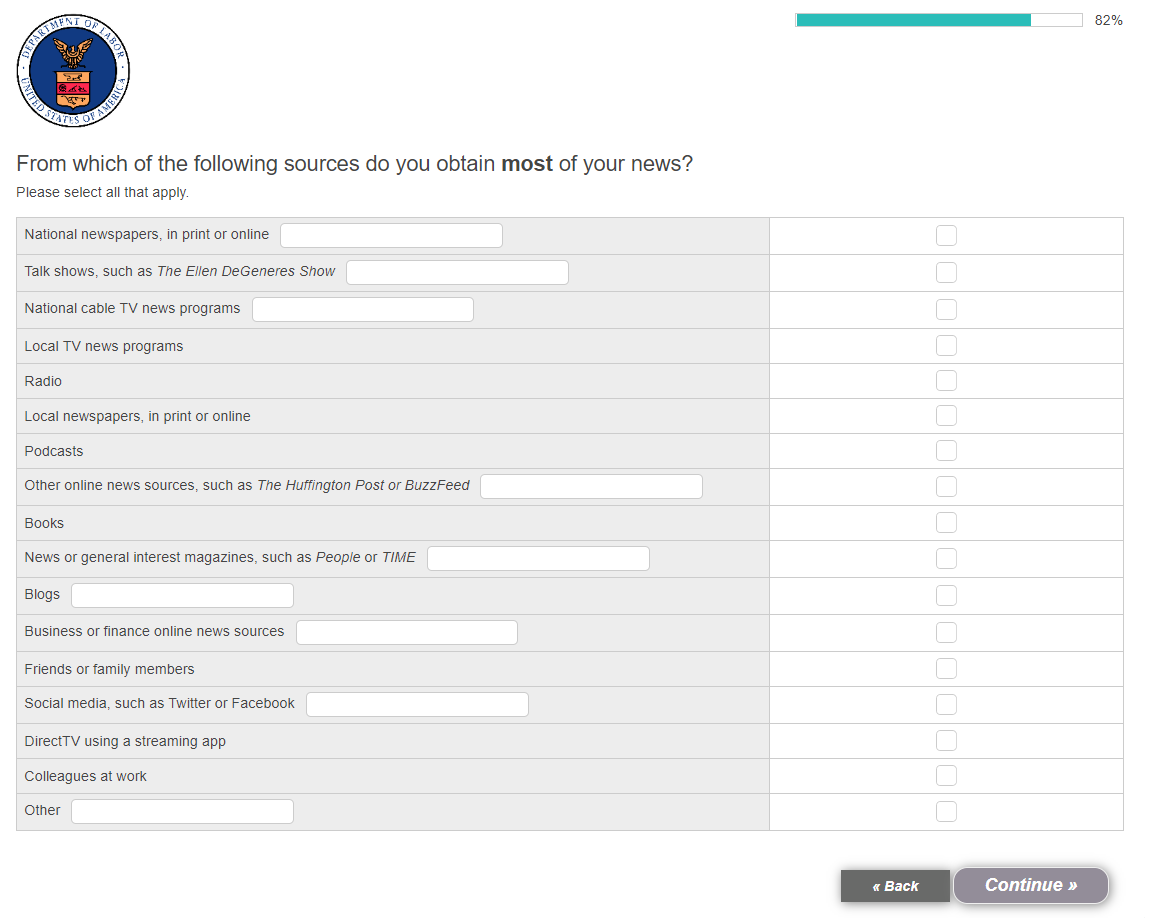Focus the National newspapers text field
The image size is (1149, 918).
pyautogui.click(x=391, y=236)
